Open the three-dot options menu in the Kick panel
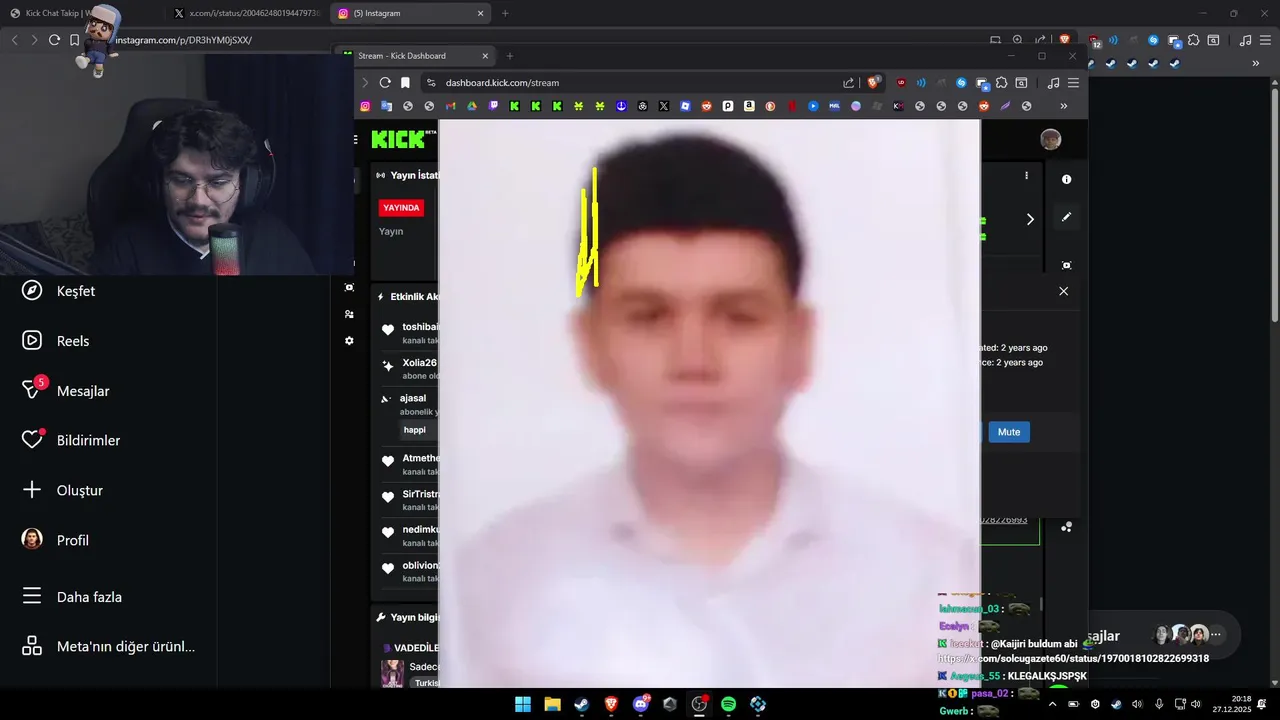 pyautogui.click(x=1026, y=175)
